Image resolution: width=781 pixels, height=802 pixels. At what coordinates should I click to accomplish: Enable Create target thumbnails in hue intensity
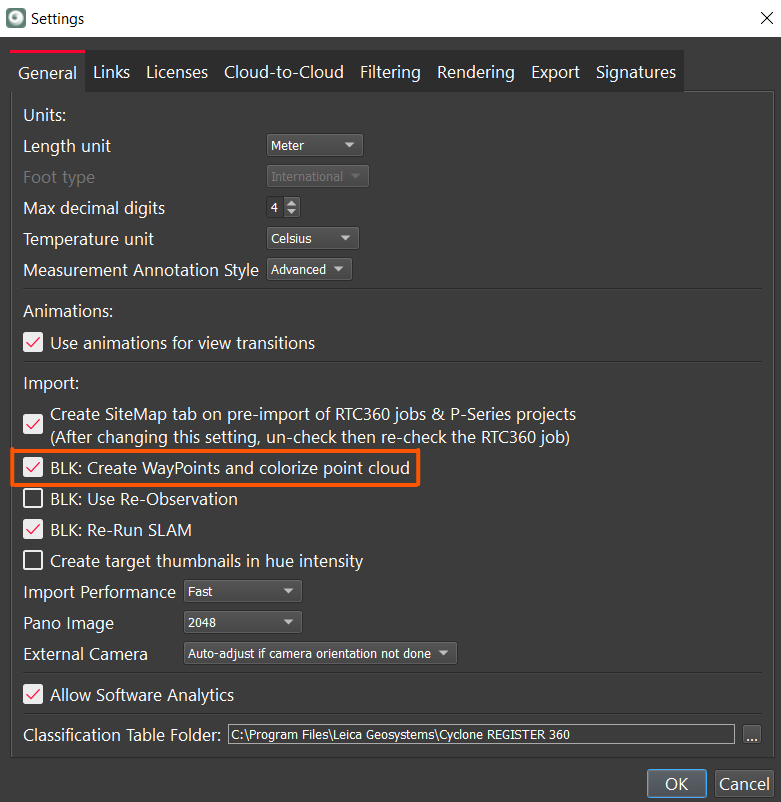(33, 561)
